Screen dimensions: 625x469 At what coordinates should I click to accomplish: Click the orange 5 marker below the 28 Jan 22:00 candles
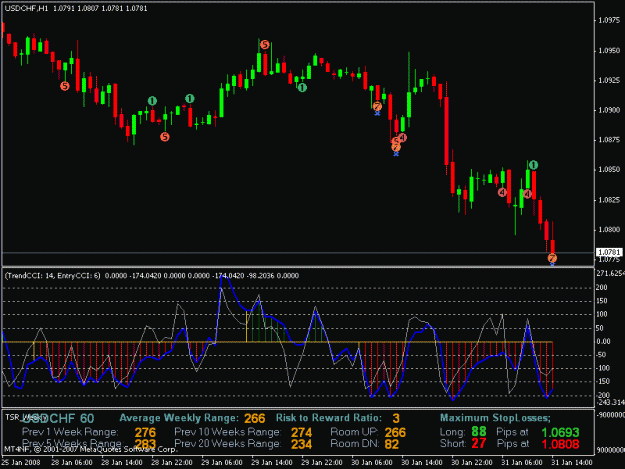165,137
